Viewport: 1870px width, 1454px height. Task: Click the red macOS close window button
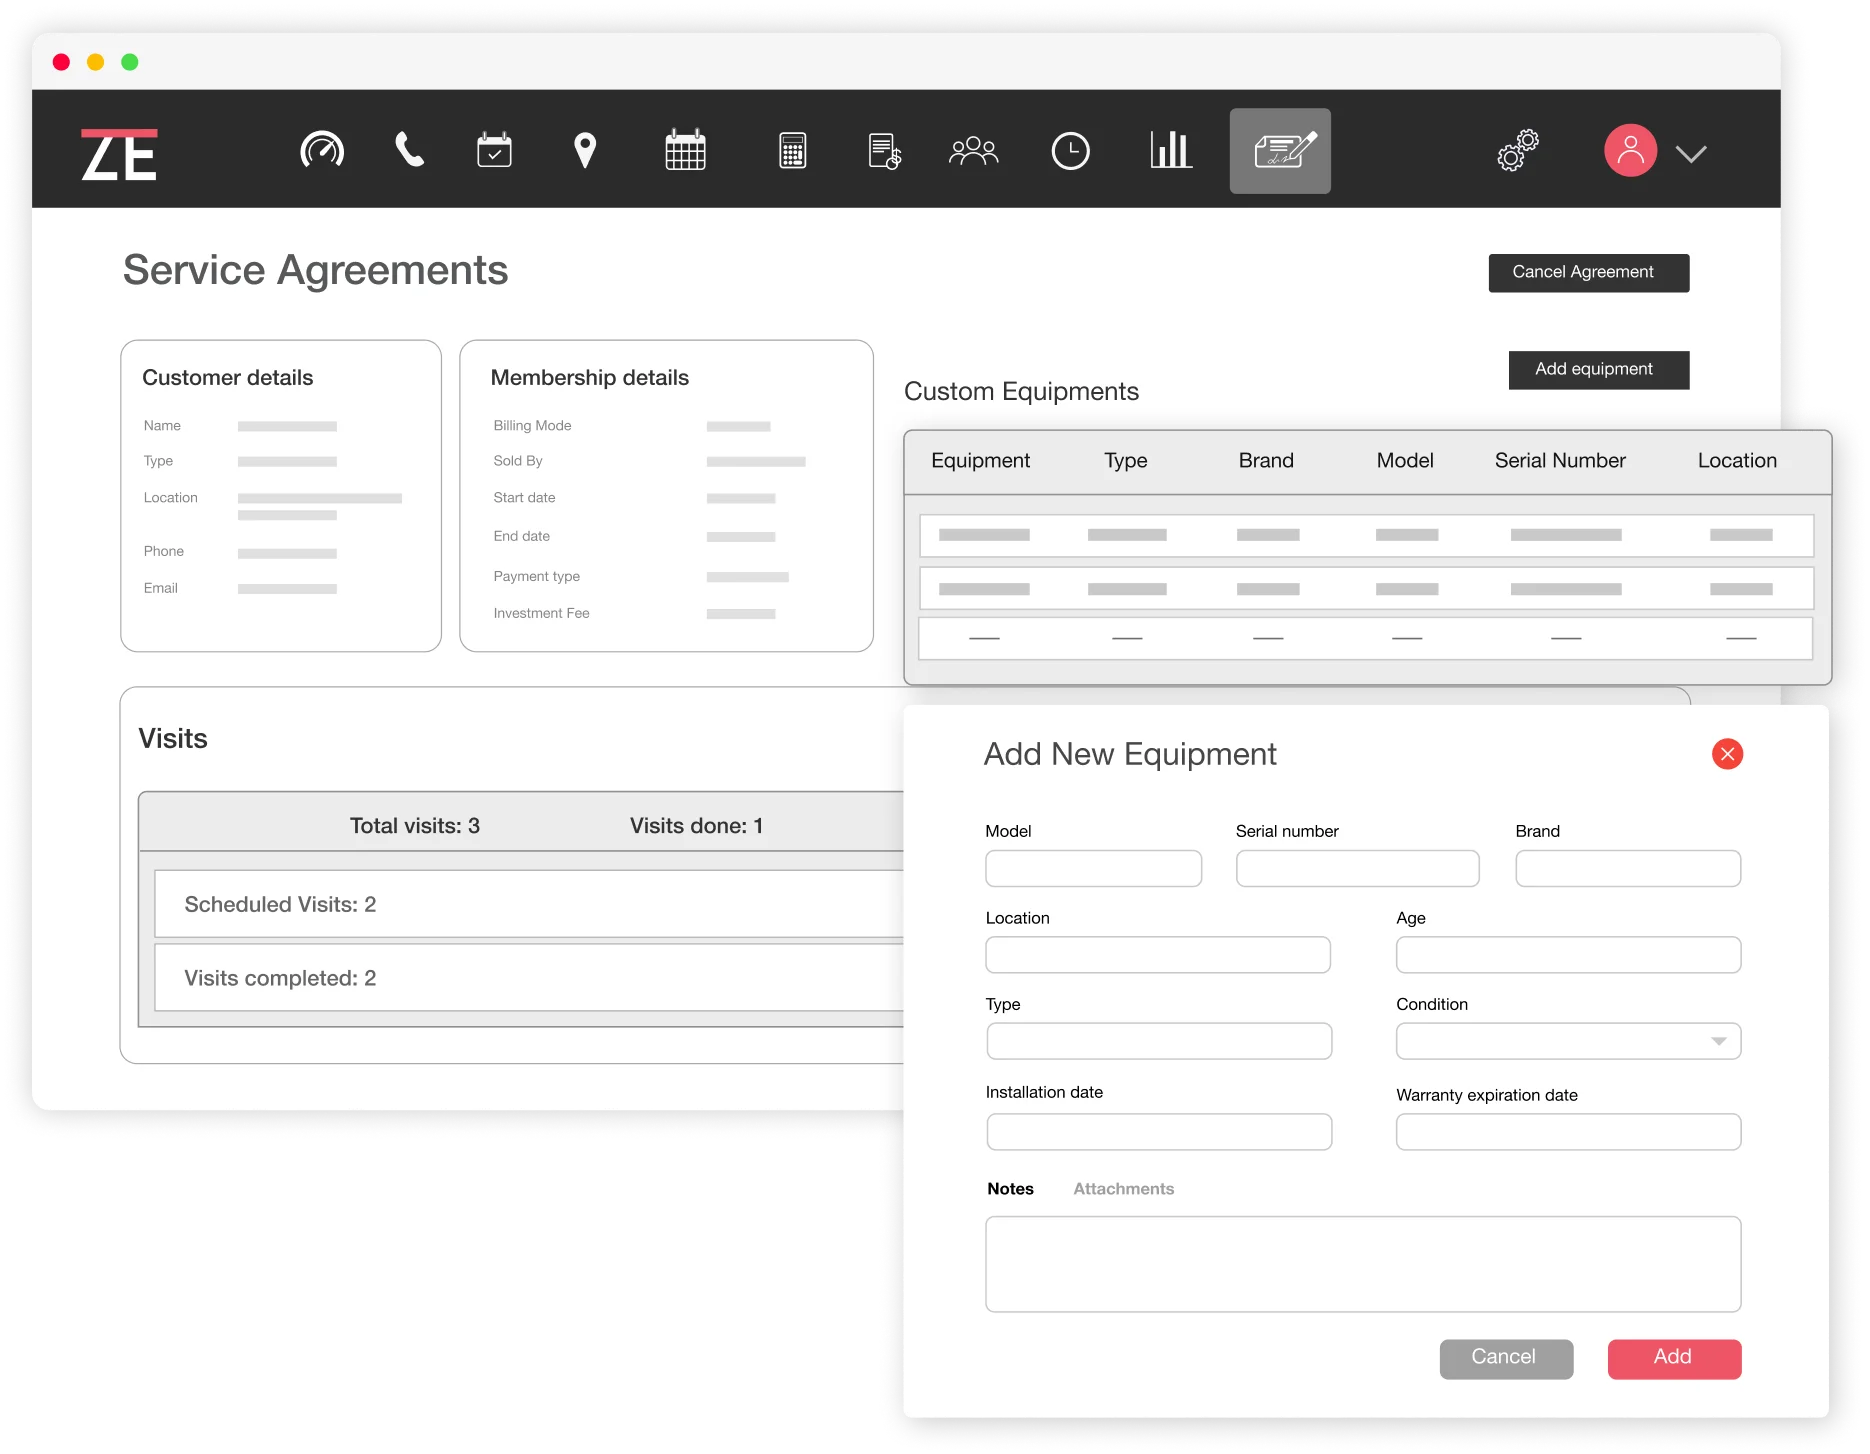click(x=61, y=62)
